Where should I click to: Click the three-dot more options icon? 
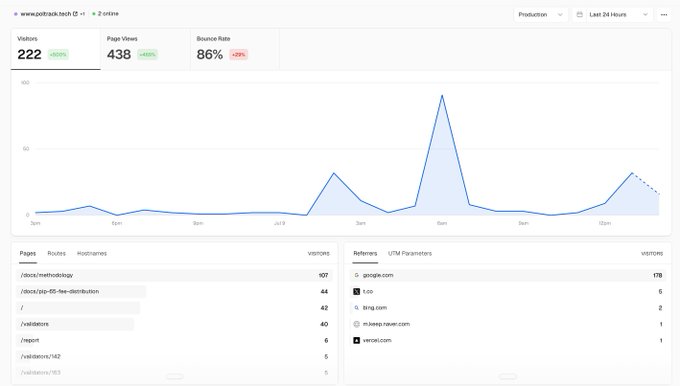coord(664,15)
